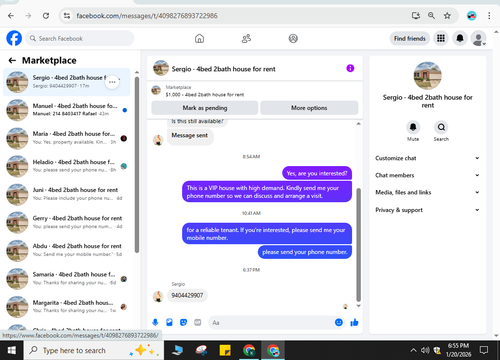The height and width of the screenshot is (360, 500).
Task: Bookmark this page with the star icon
Action: pos(447,16)
